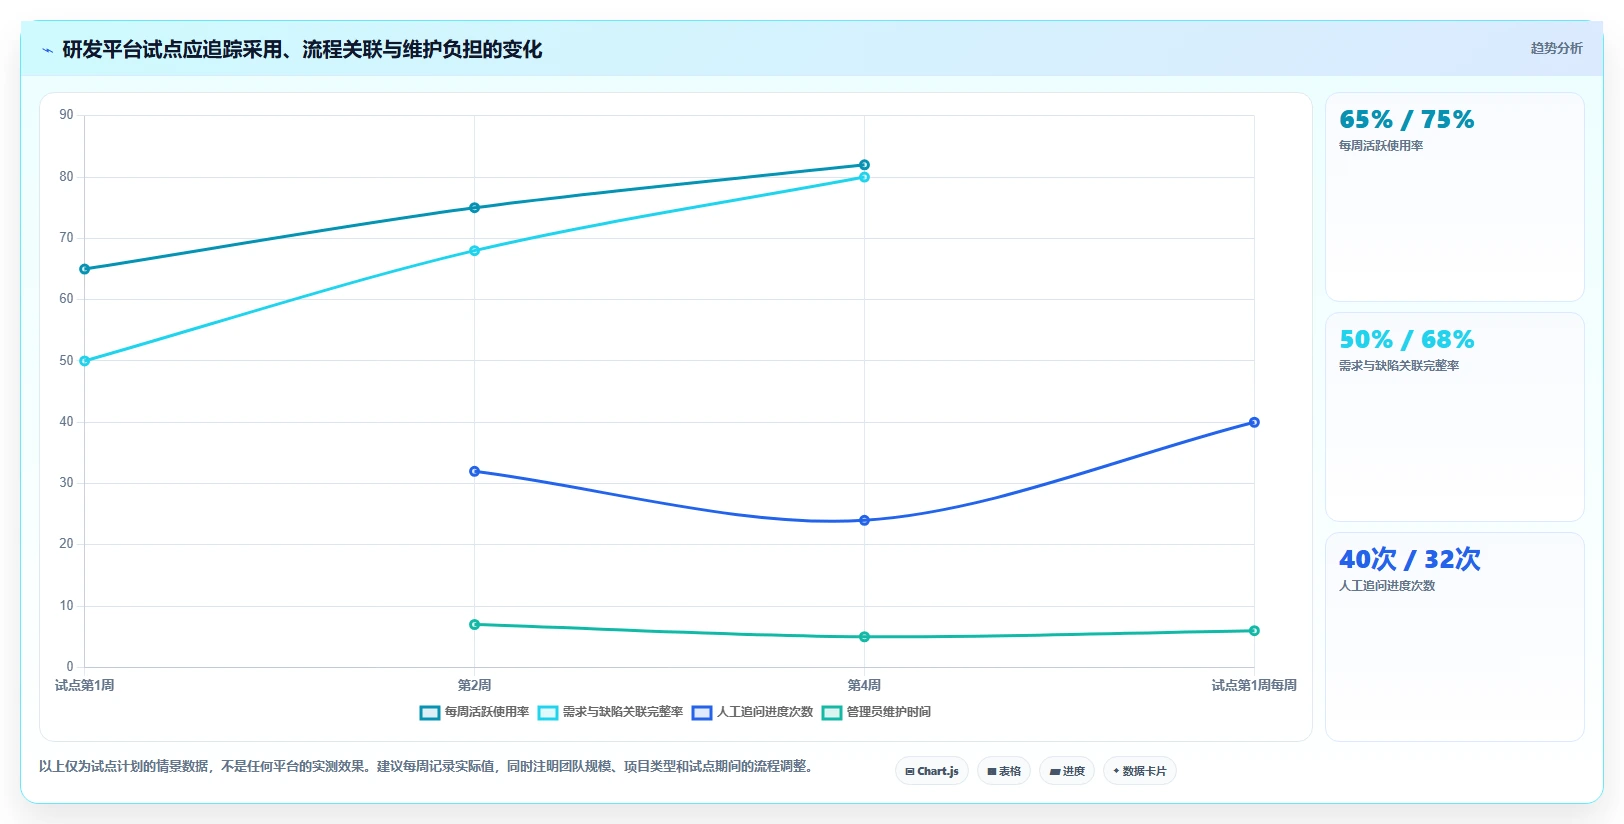Click the 50 y-axis tick label
Screen dimensions: 1624x824
(x=66, y=361)
